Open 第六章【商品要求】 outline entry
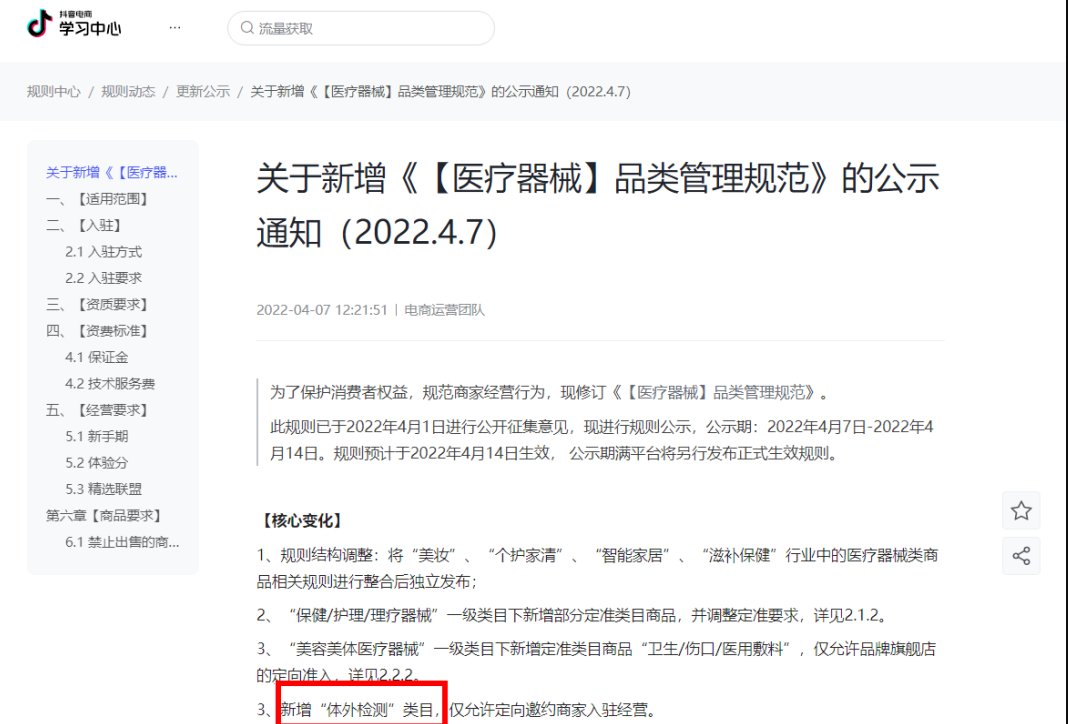1068x724 pixels. click(104, 516)
